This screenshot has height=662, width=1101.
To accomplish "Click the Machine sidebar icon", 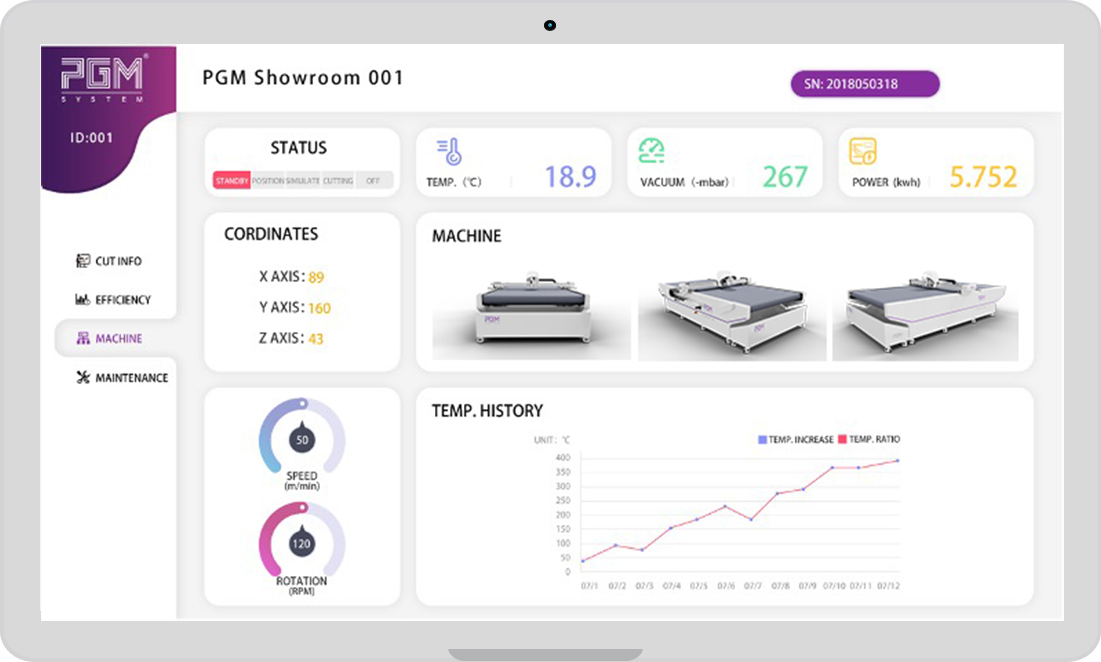I will click(x=83, y=338).
